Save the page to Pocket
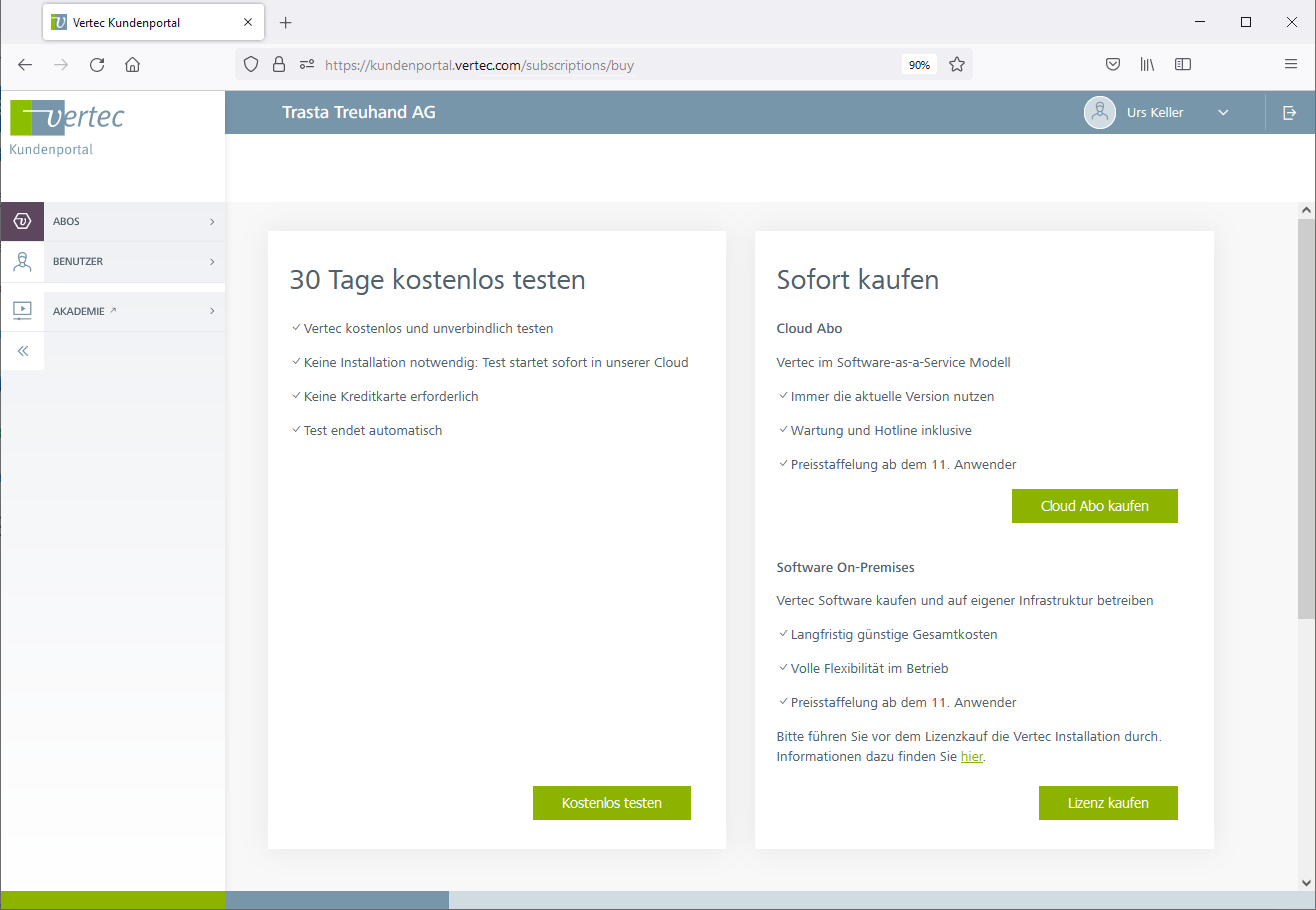 click(x=1112, y=65)
